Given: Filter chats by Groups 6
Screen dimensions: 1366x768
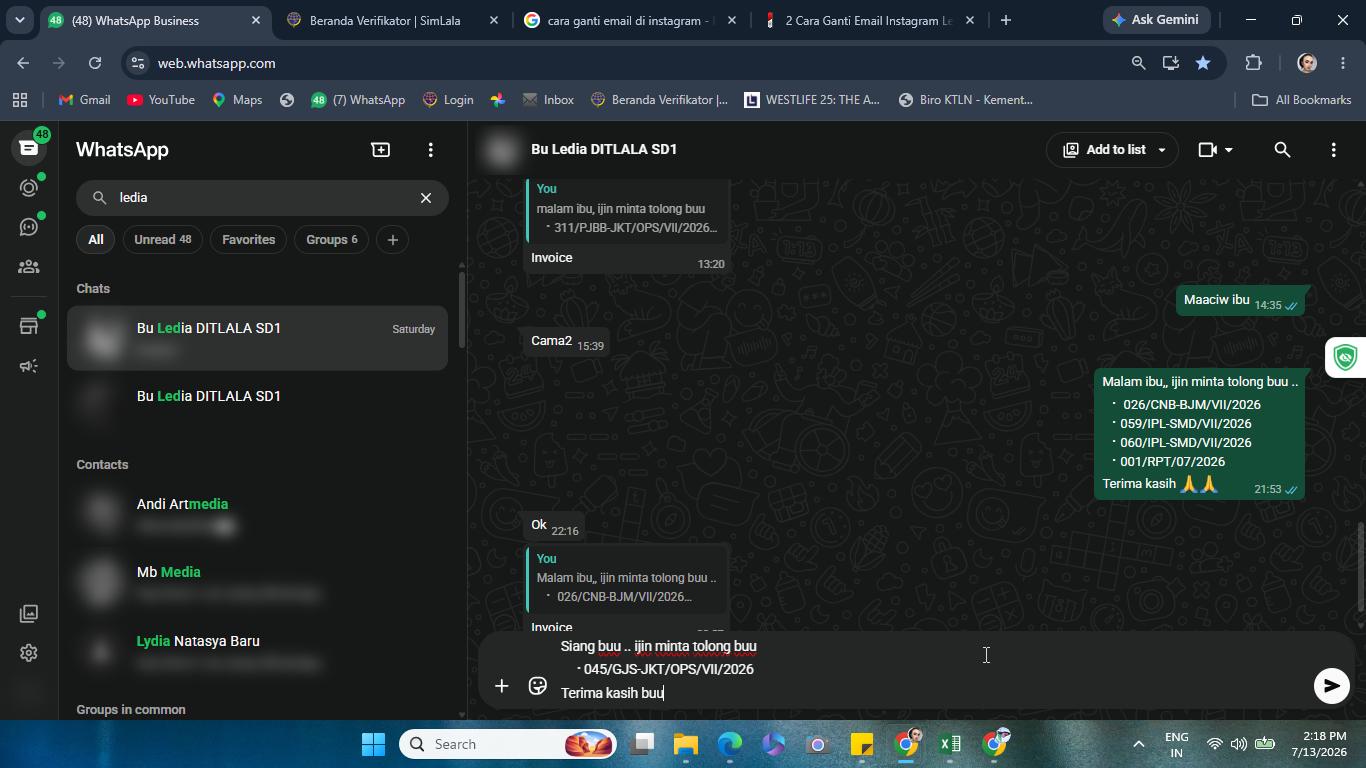Looking at the screenshot, I should (x=332, y=240).
